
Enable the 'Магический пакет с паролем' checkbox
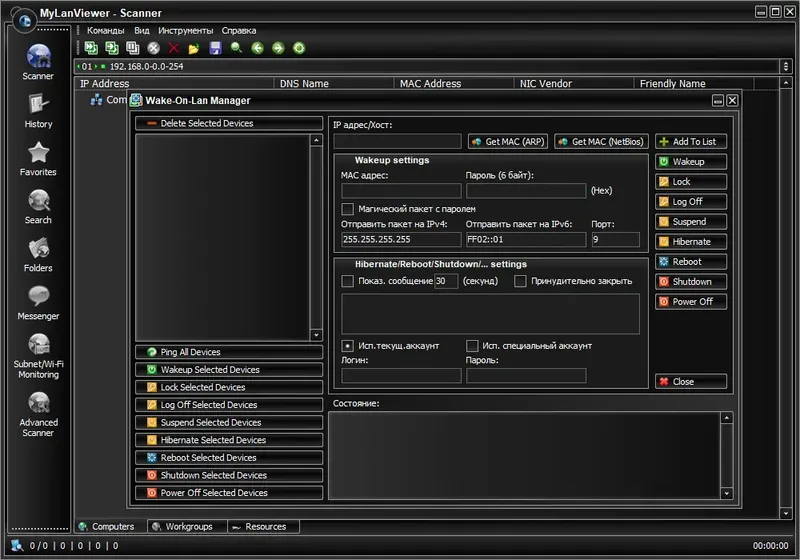(x=347, y=209)
